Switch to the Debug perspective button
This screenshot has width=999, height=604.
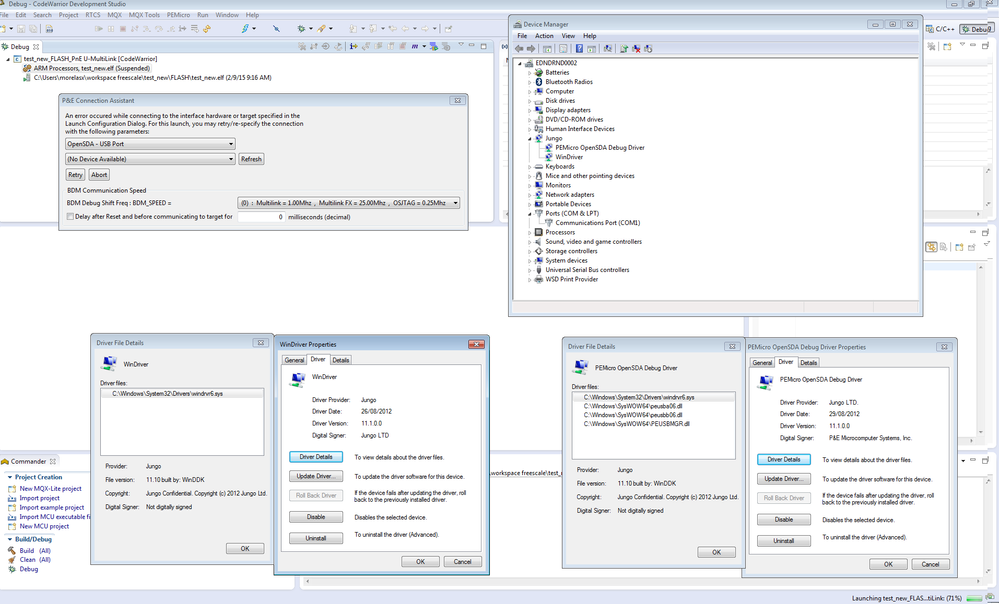[976, 29]
